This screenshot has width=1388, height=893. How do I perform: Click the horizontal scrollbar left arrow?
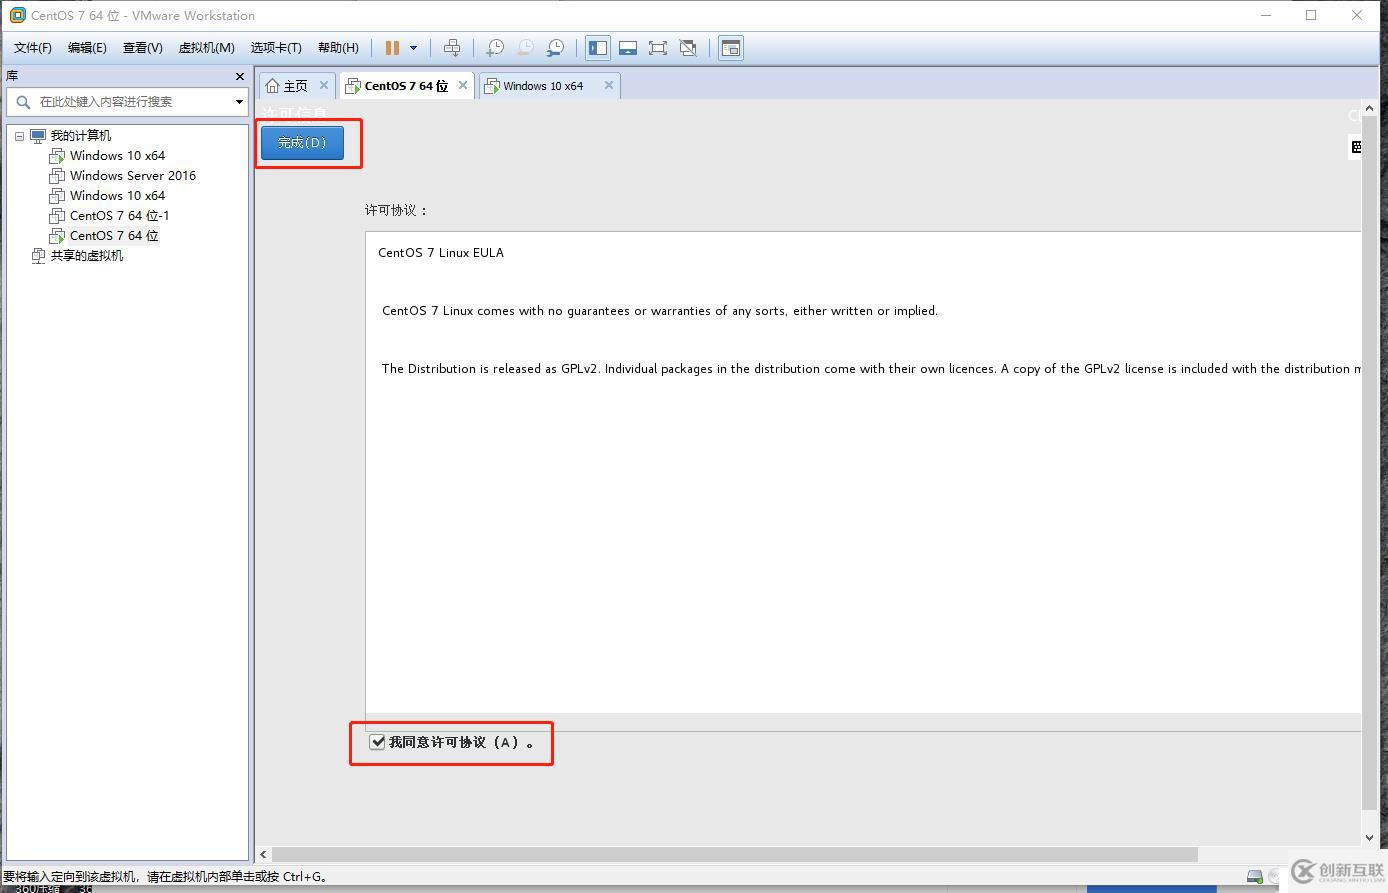pyautogui.click(x=264, y=854)
